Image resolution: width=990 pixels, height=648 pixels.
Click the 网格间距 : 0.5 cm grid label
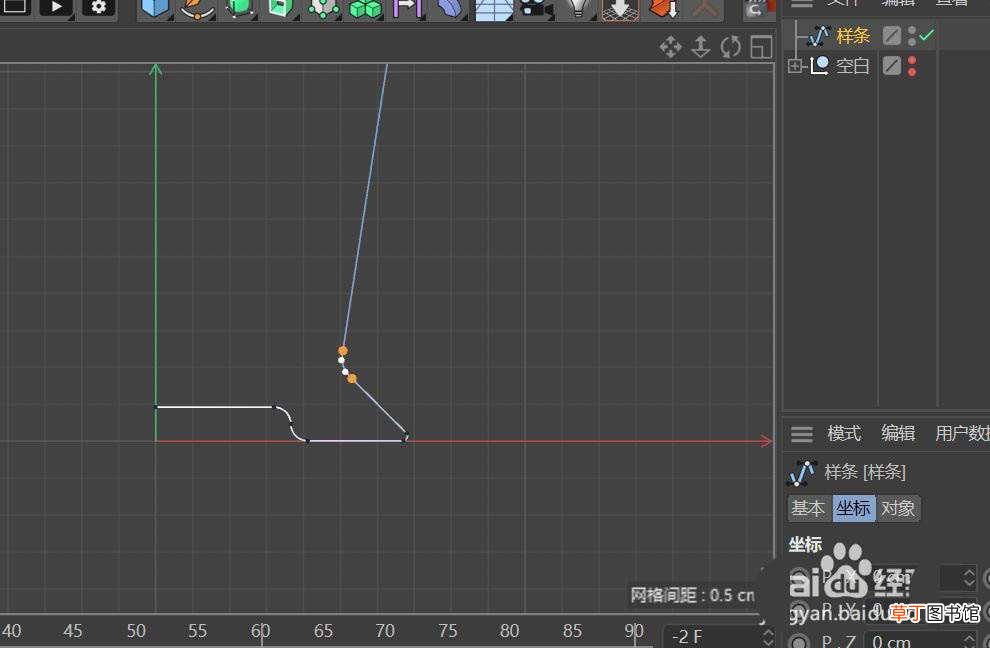click(692, 595)
